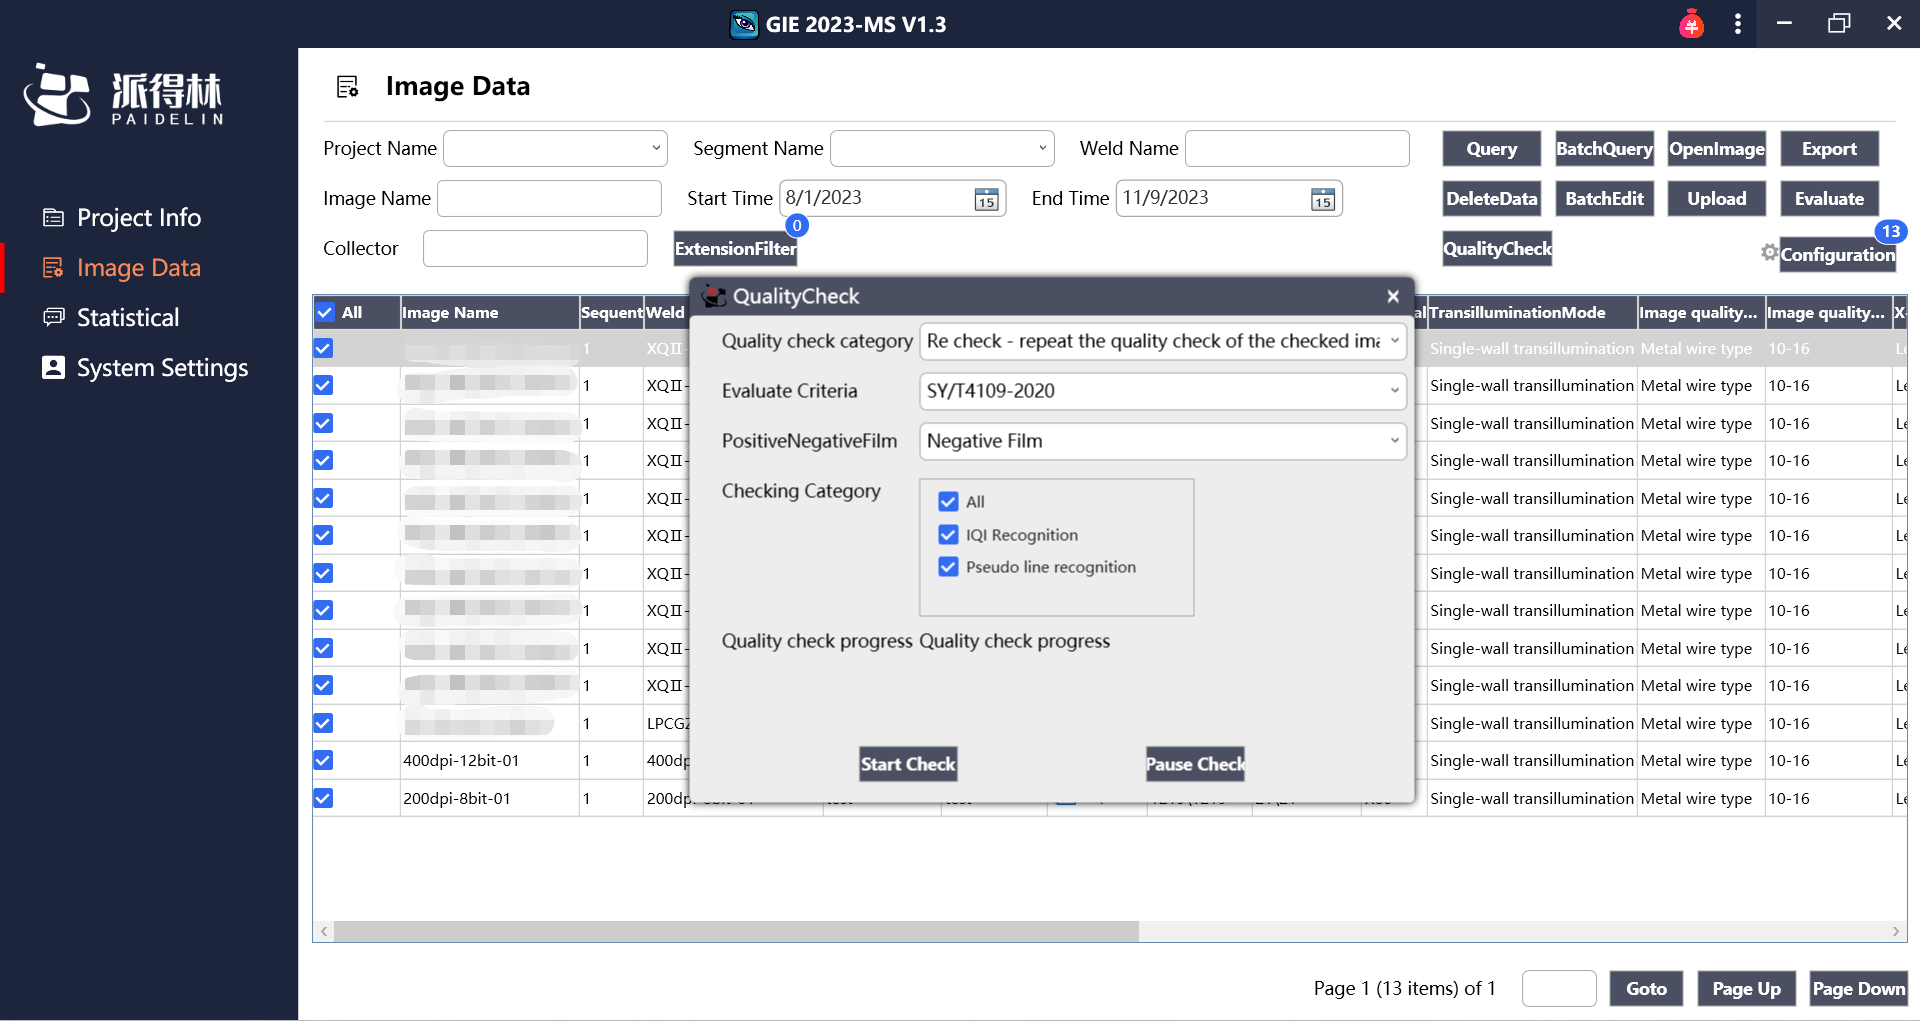Click the Goto button
The image size is (1920, 1021).
pos(1646,989)
